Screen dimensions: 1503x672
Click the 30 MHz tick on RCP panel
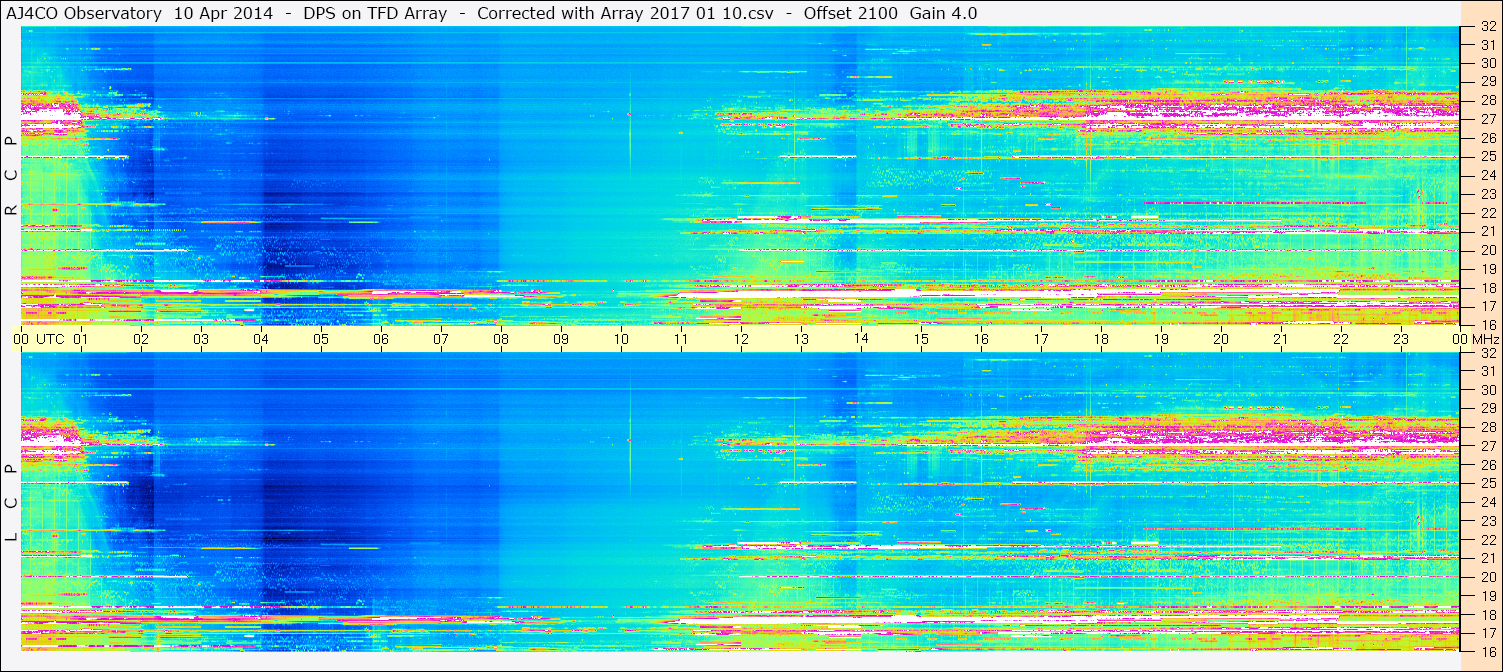(x=1488, y=63)
